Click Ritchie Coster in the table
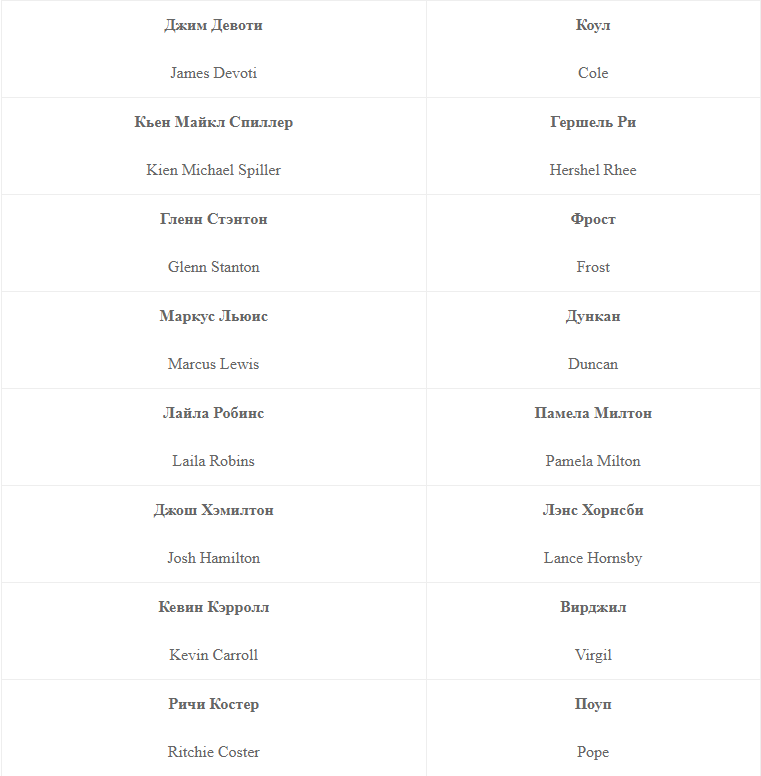Image resolution: width=761 pixels, height=776 pixels. click(213, 752)
